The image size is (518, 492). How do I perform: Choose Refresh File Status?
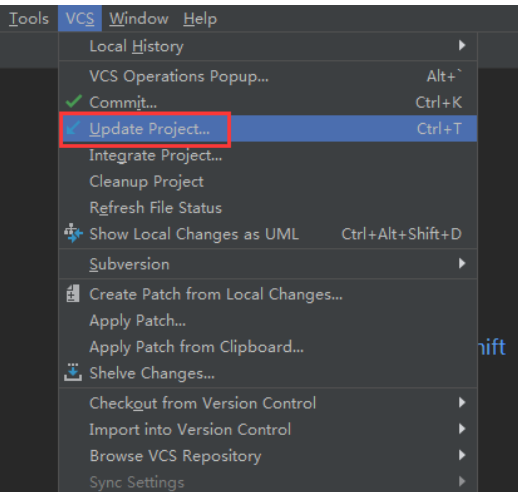pyautogui.click(x=268, y=208)
